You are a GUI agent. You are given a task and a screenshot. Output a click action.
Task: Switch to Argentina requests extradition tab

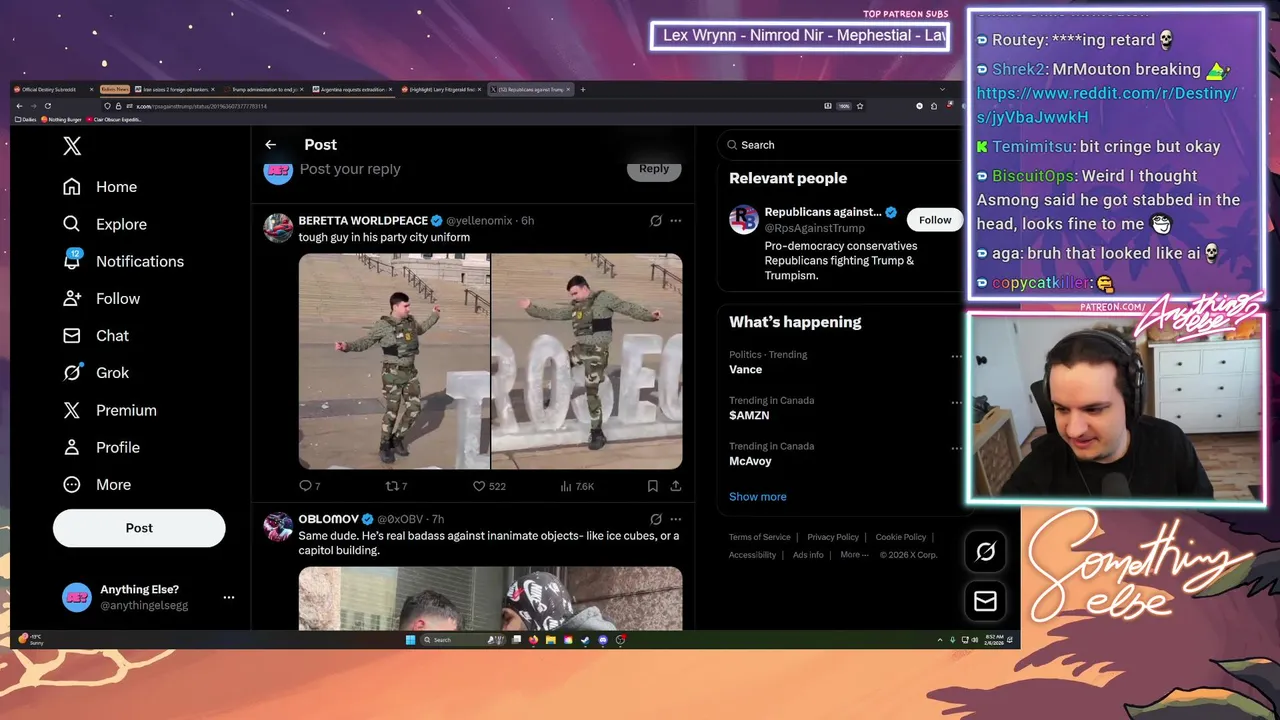[x=353, y=89]
